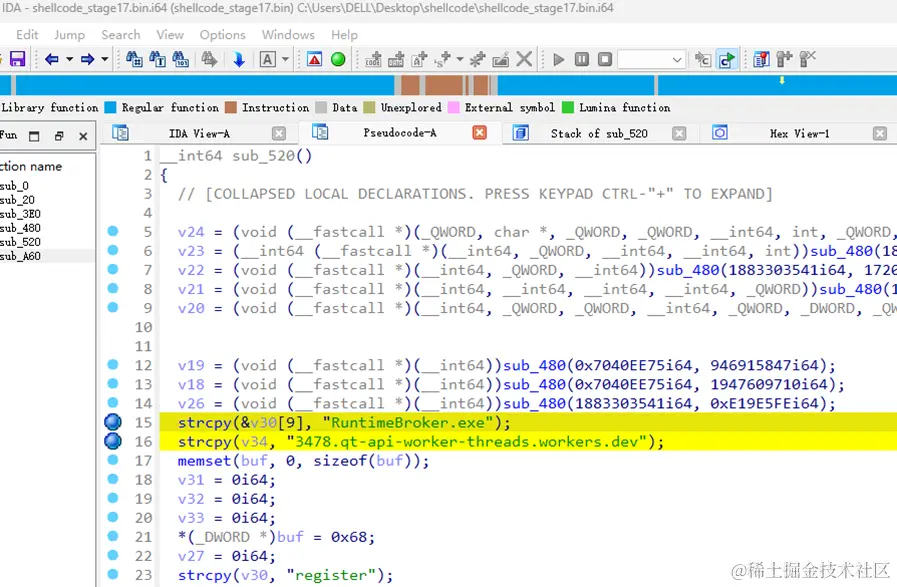897x587 pixels.
Task: Start the debugger process with play button
Action: (x=558, y=59)
